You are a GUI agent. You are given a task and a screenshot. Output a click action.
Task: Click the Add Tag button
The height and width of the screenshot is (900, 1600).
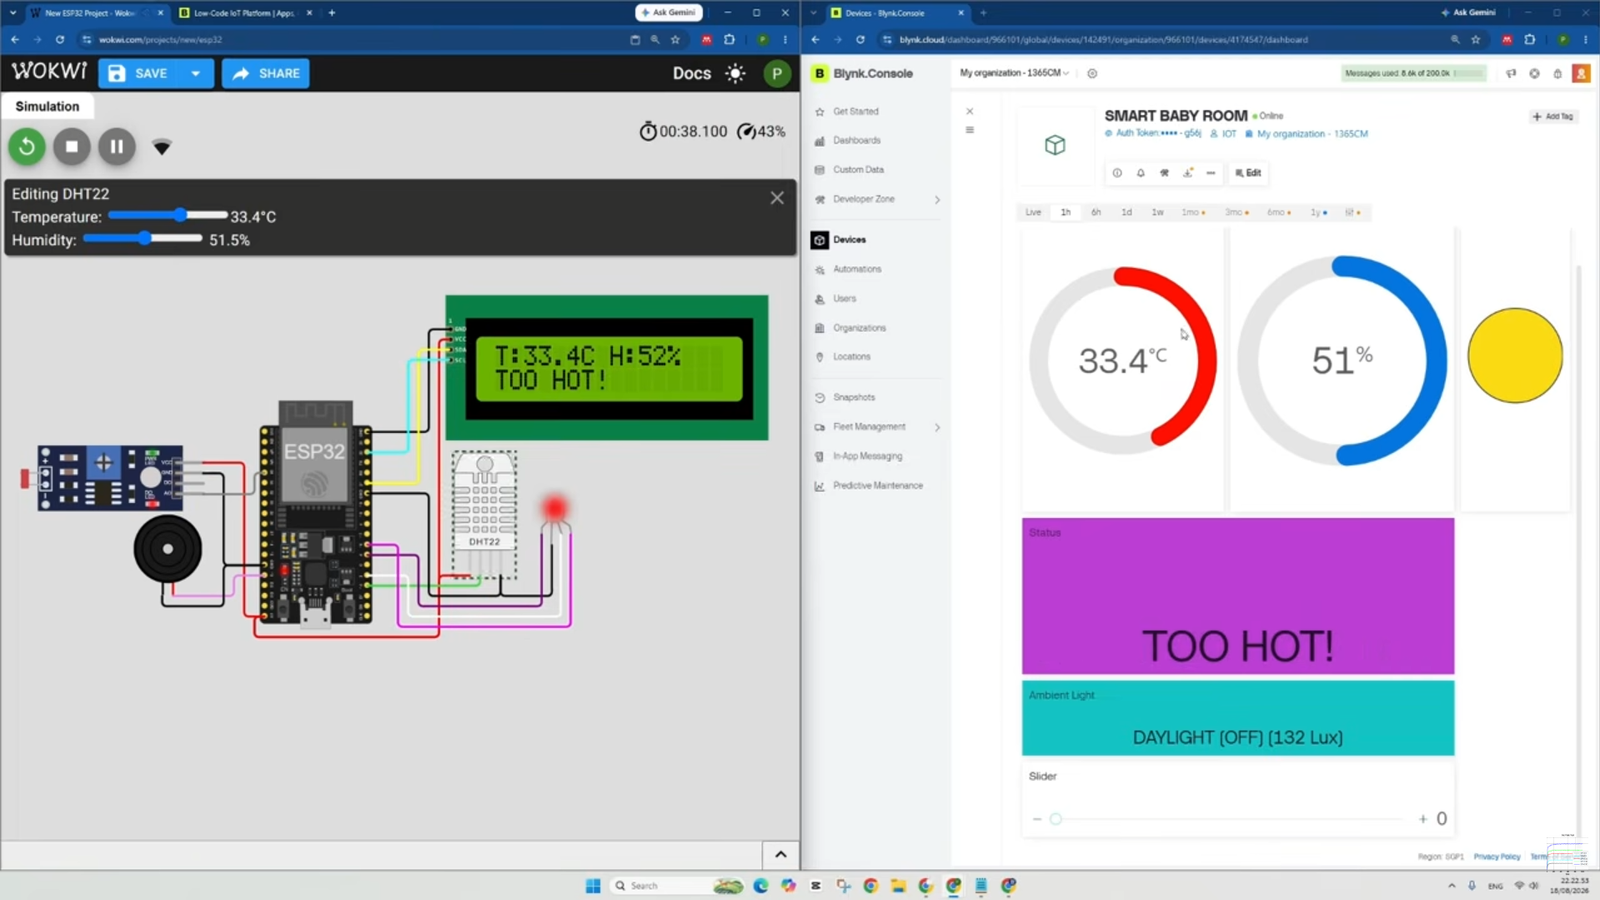[x=1553, y=116]
